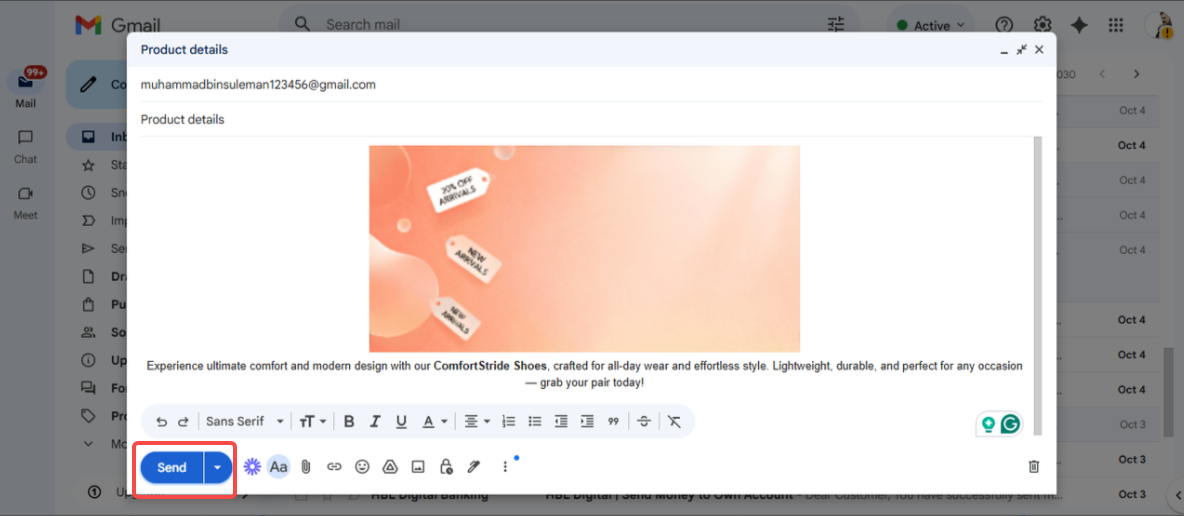
Task: Remove formatting from the selected text
Action: point(674,422)
